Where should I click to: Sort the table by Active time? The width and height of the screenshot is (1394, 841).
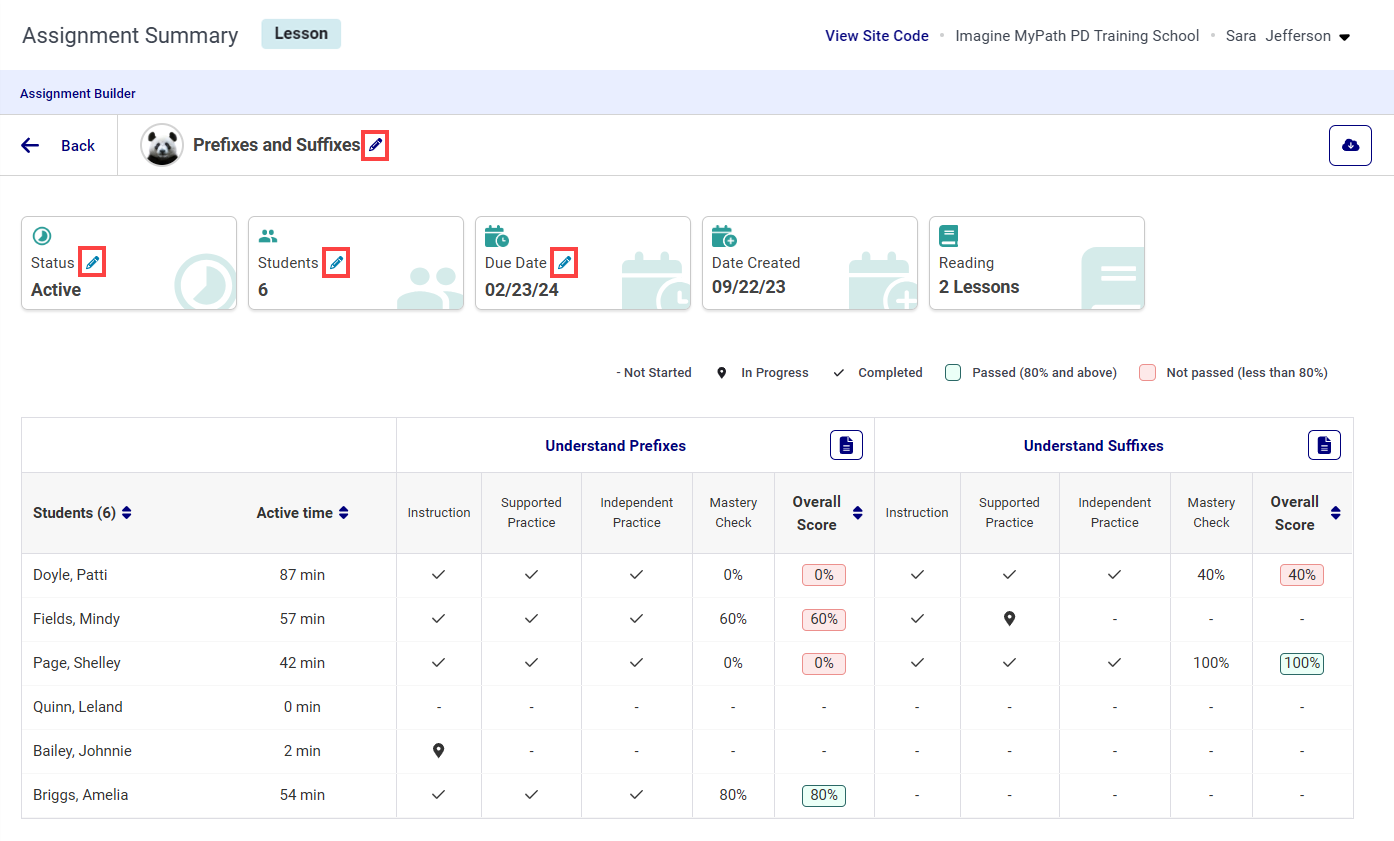344,513
